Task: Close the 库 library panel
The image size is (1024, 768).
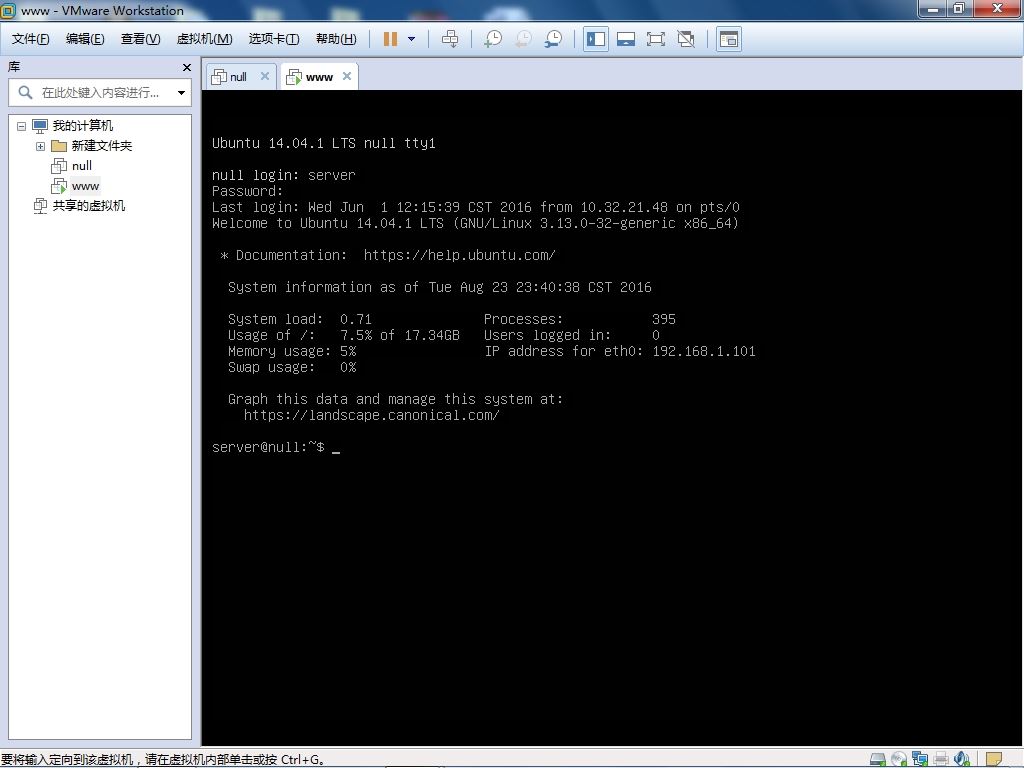Action: [187, 67]
